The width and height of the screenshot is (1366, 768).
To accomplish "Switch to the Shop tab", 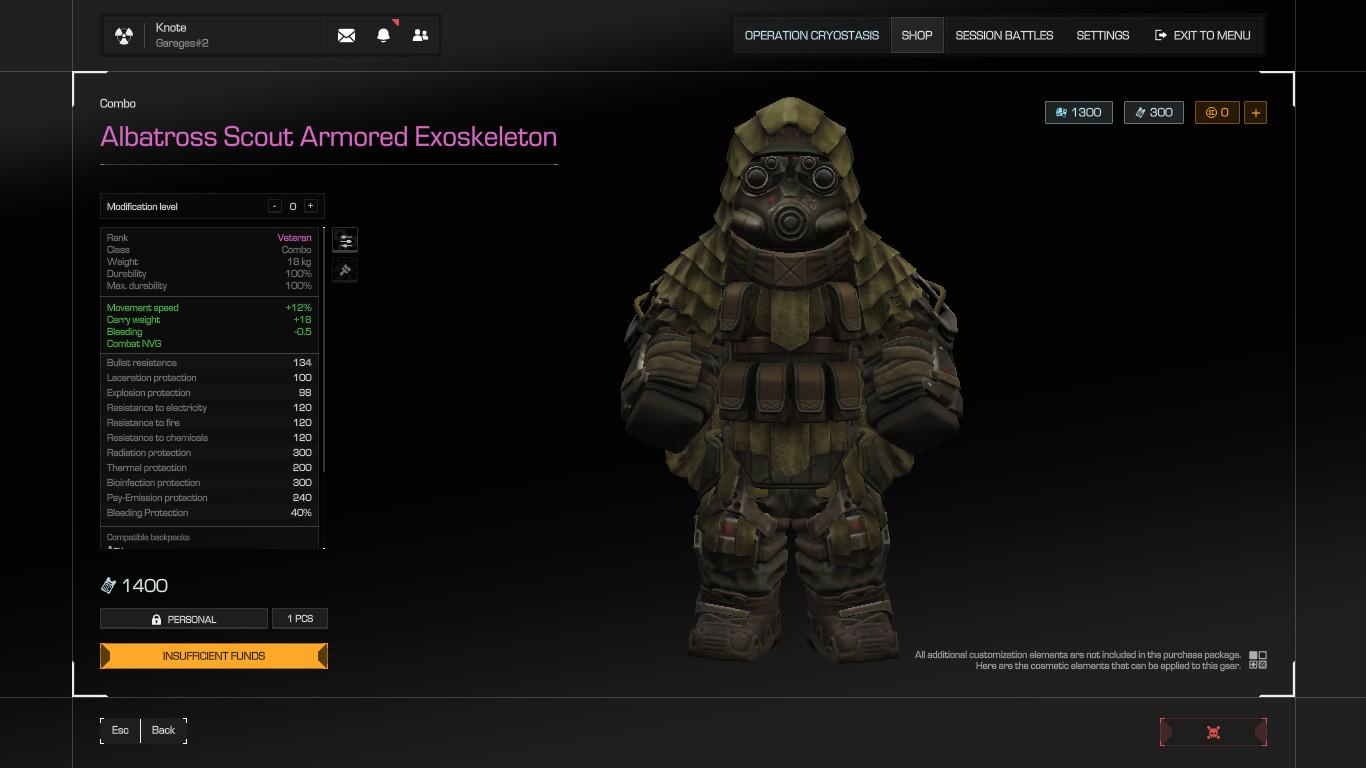I will [917, 35].
